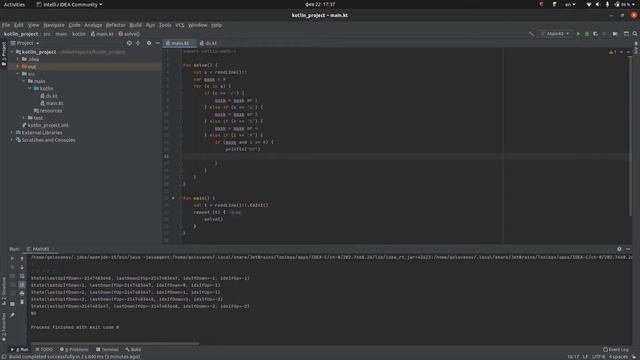Toggle scroll to end in Run console

22,284
